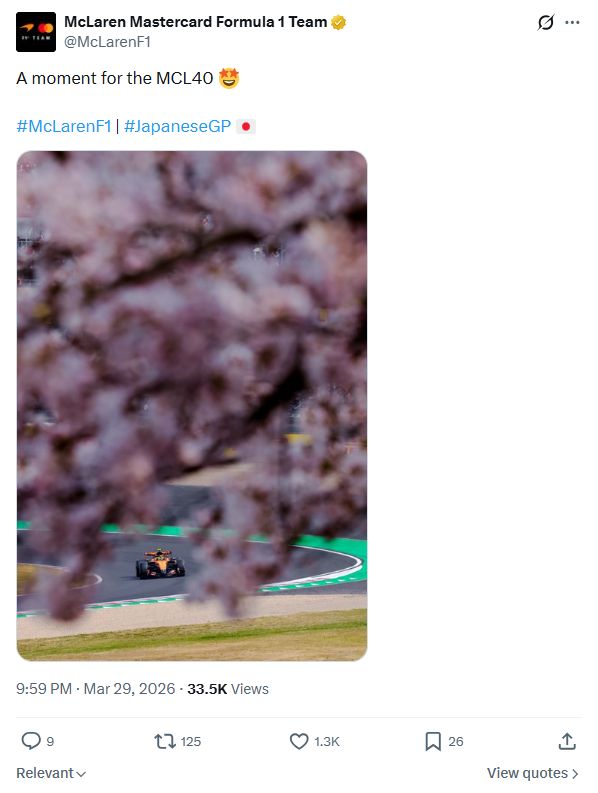
Task: Click the McLaren profile avatar
Action: pos(36,32)
